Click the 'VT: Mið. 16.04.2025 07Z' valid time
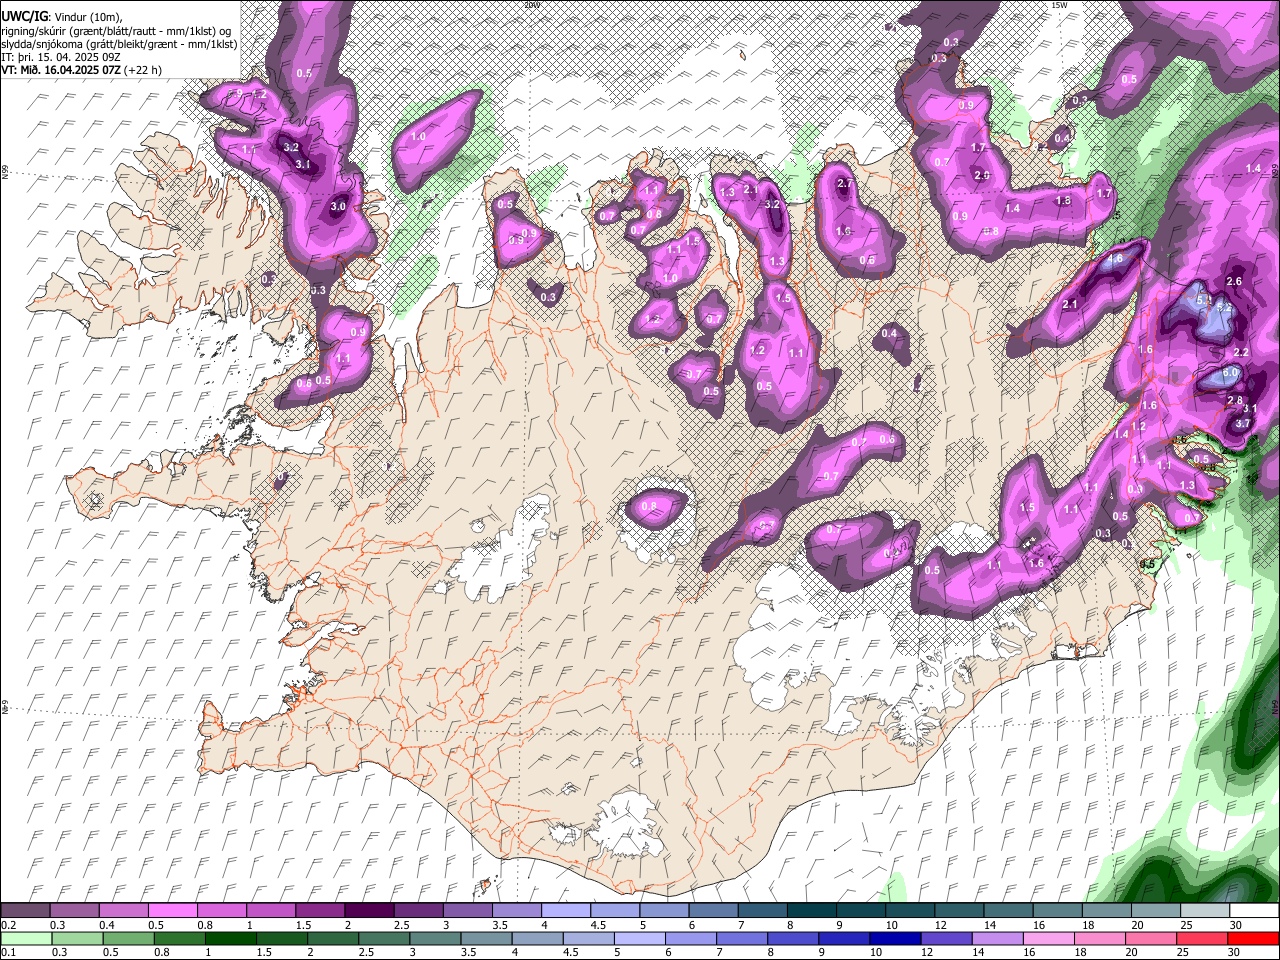1280x960 pixels. tap(62, 71)
